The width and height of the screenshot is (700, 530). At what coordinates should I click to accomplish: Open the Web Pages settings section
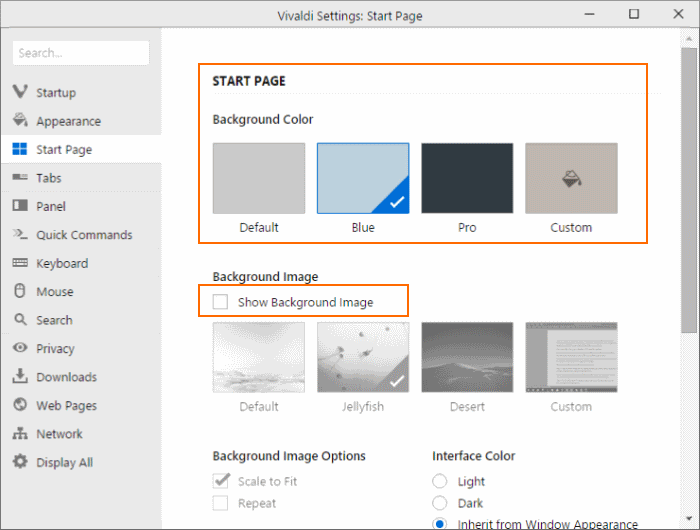pyautogui.click(x=66, y=405)
